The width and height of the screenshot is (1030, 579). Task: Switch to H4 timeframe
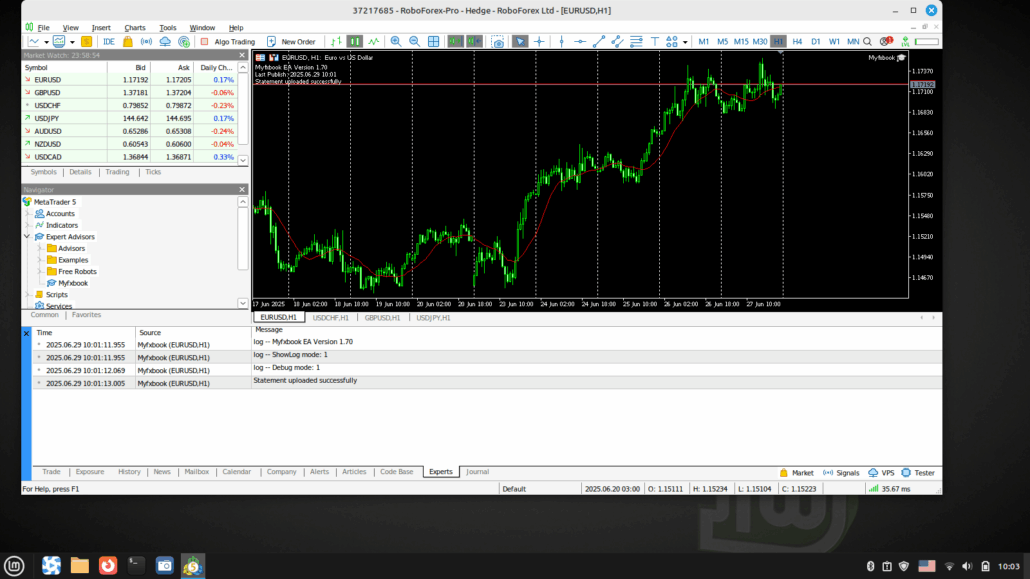pos(797,41)
